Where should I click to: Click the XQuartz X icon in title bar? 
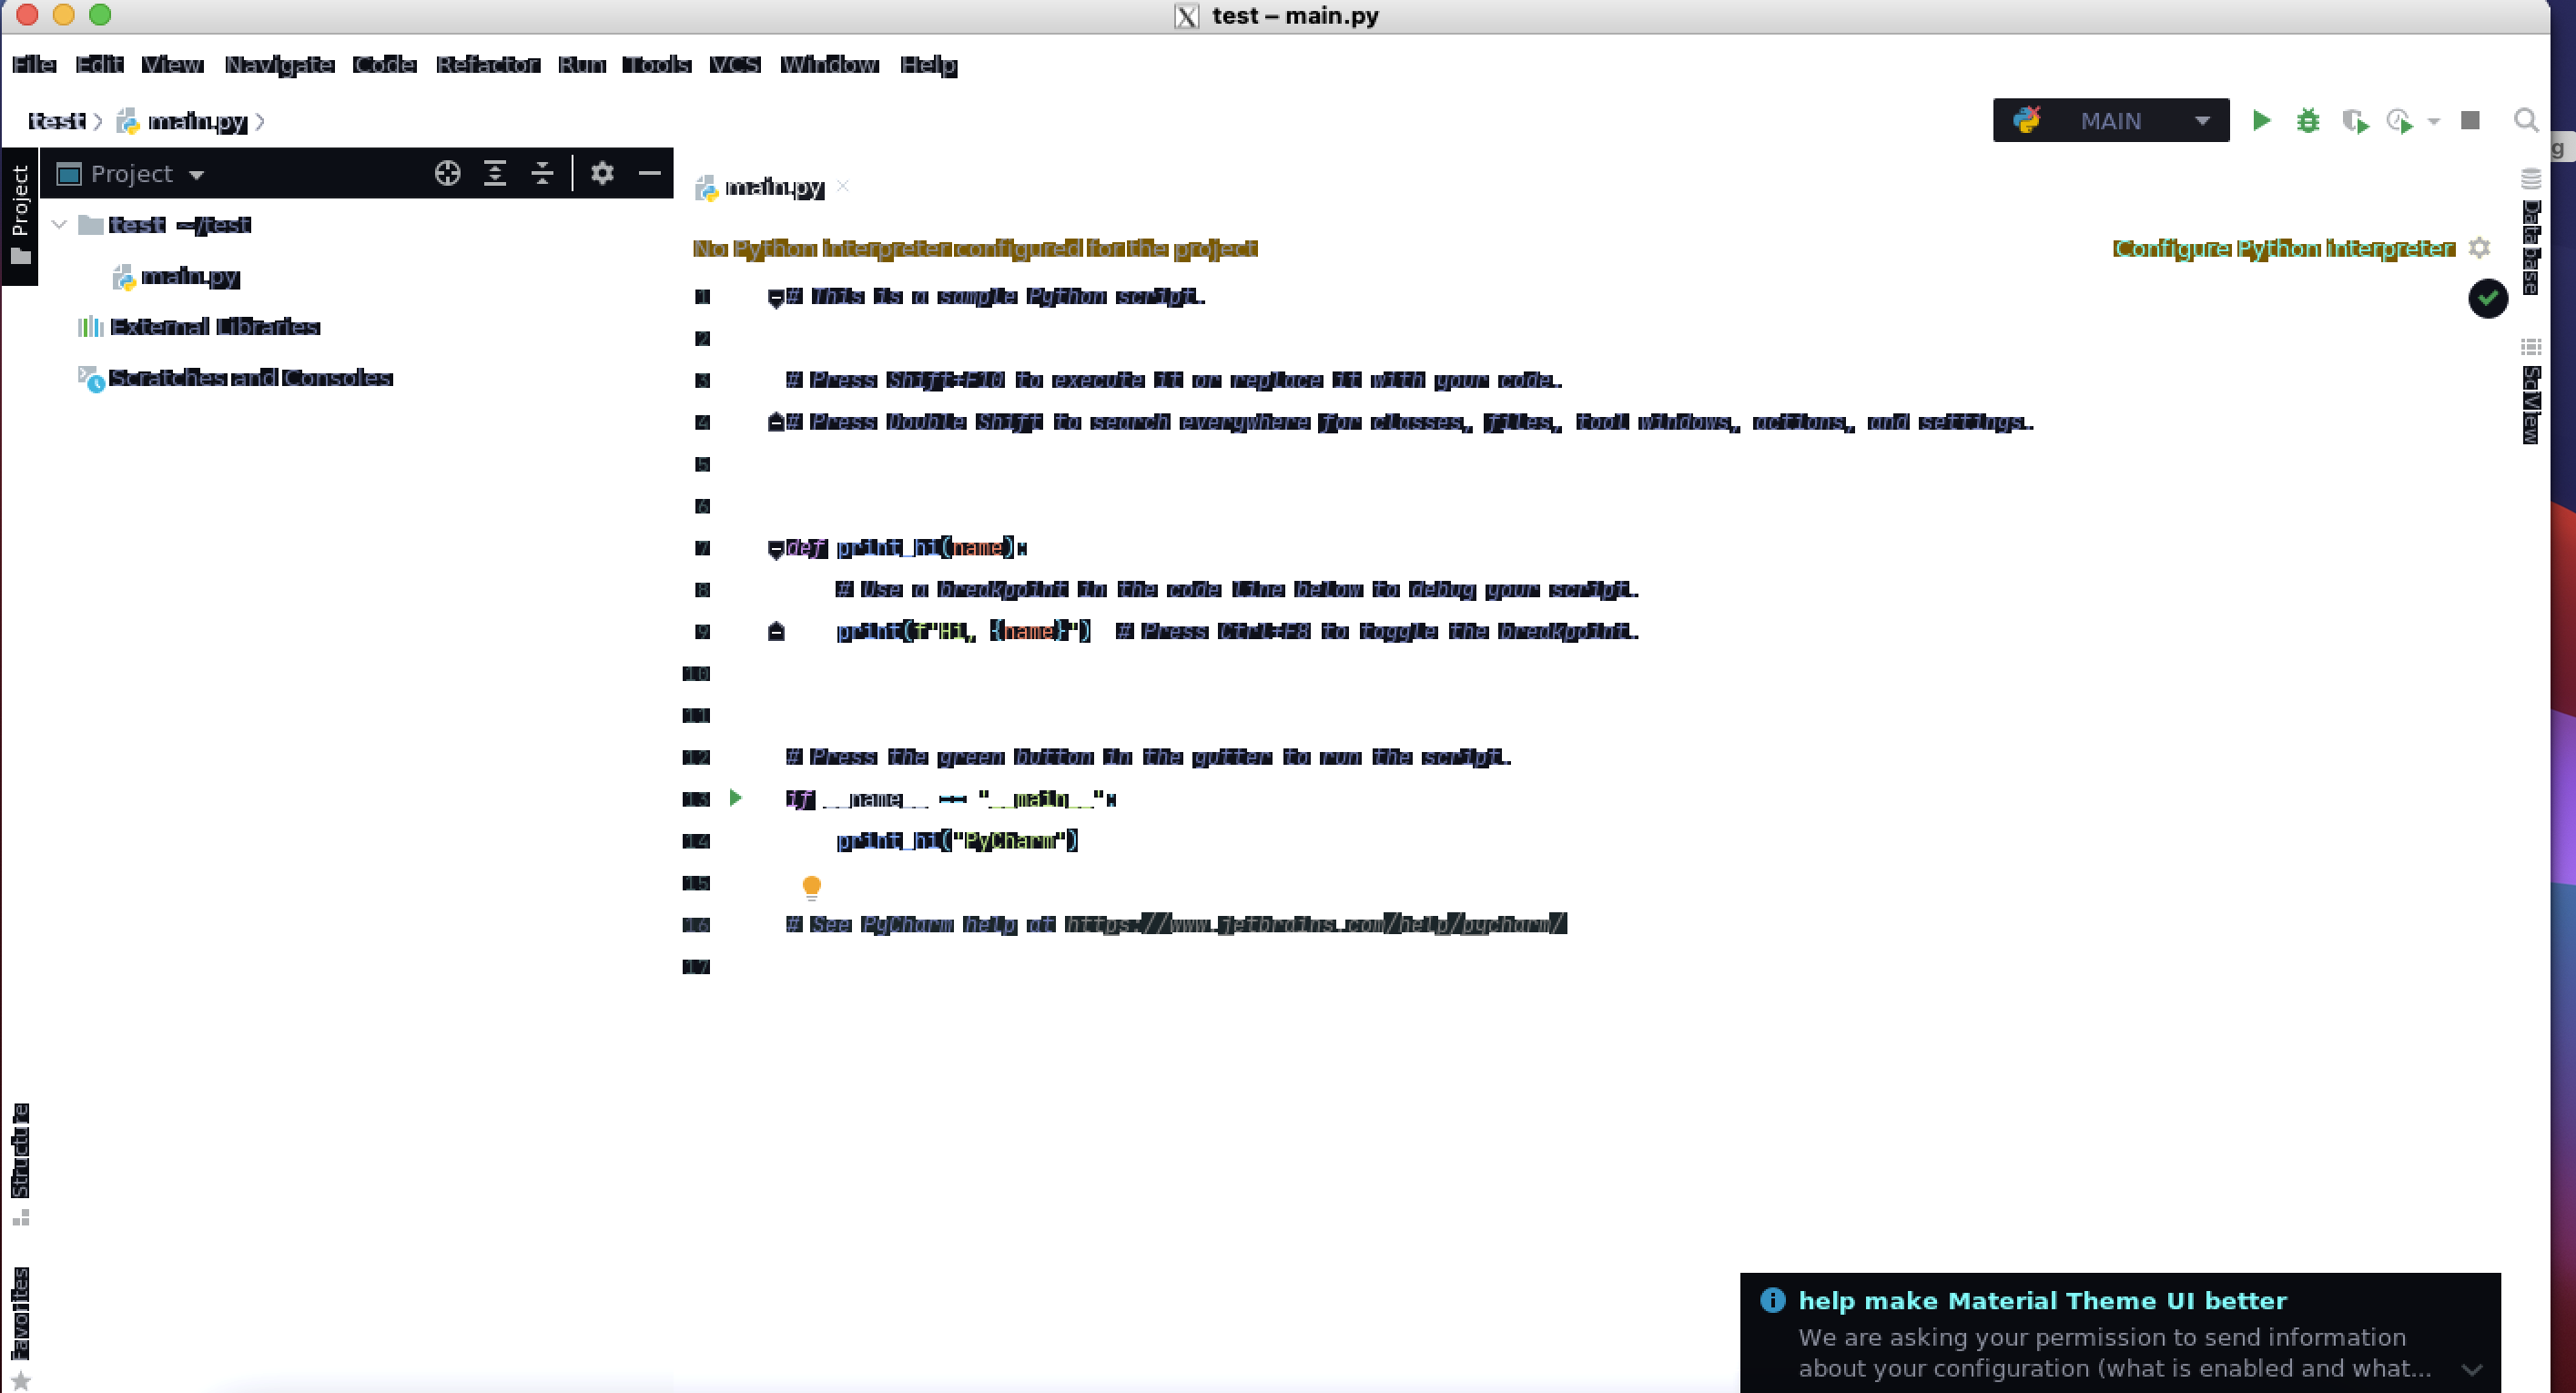(x=1186, y=16)
